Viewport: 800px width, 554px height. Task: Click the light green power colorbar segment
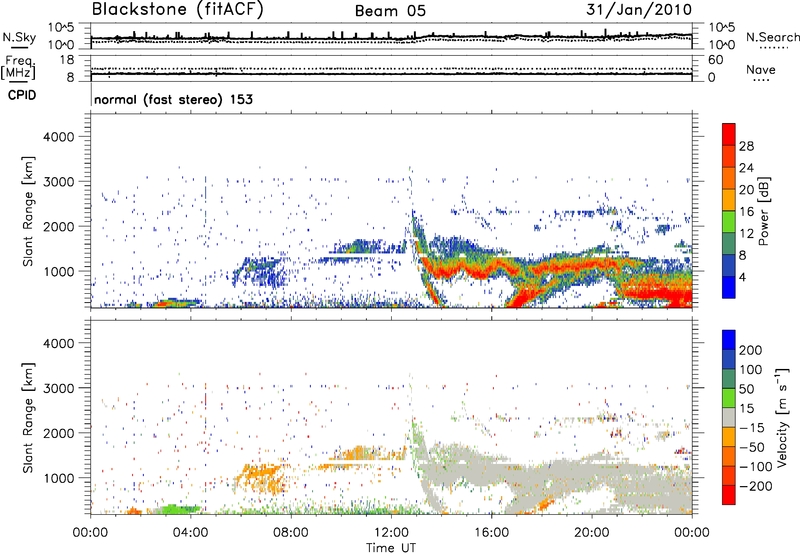tap(729, 221)
